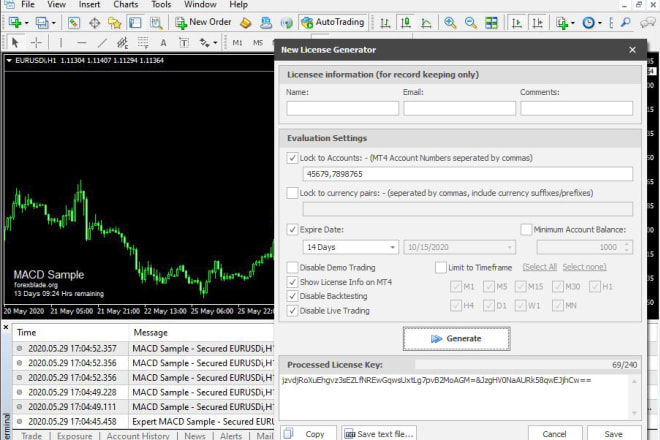This screenshot has width=660, height=440.
Task: Select the text 'A' tool
Action: click(163, 43)
